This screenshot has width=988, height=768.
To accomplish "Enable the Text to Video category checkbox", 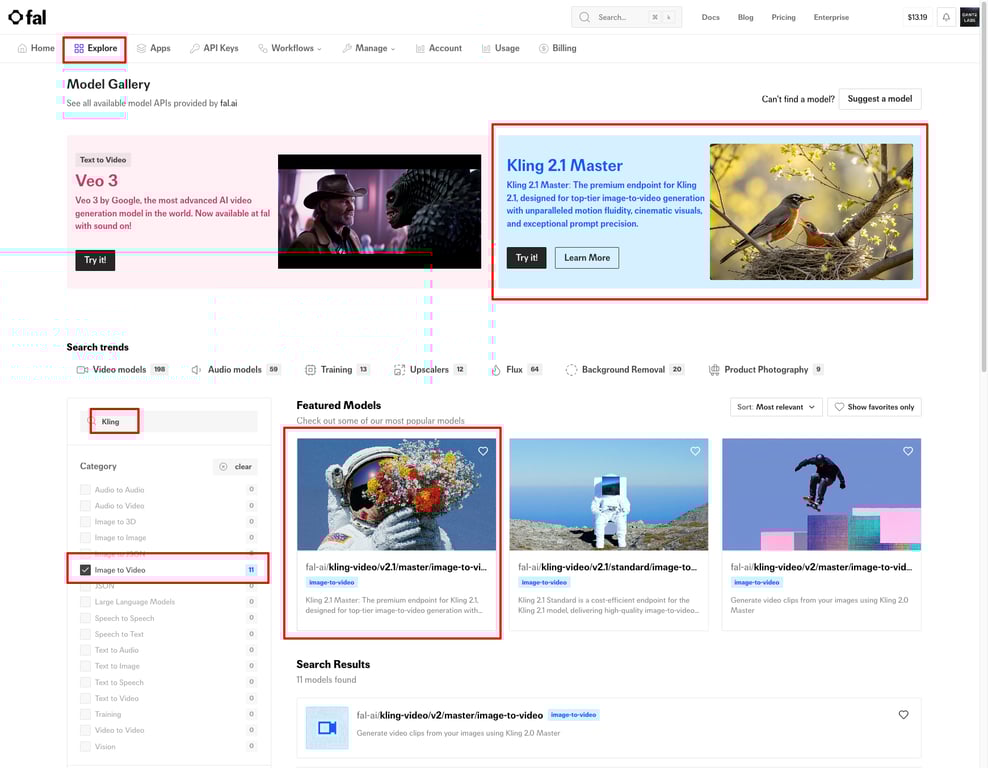I will point(86,698).
